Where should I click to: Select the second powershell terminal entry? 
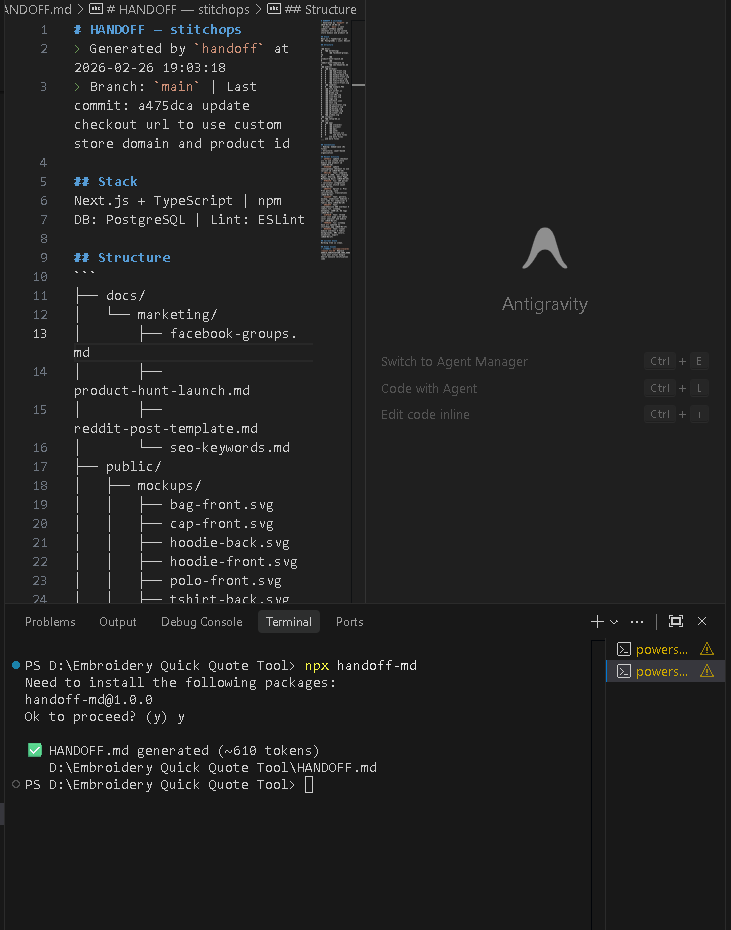coord(665,671)
